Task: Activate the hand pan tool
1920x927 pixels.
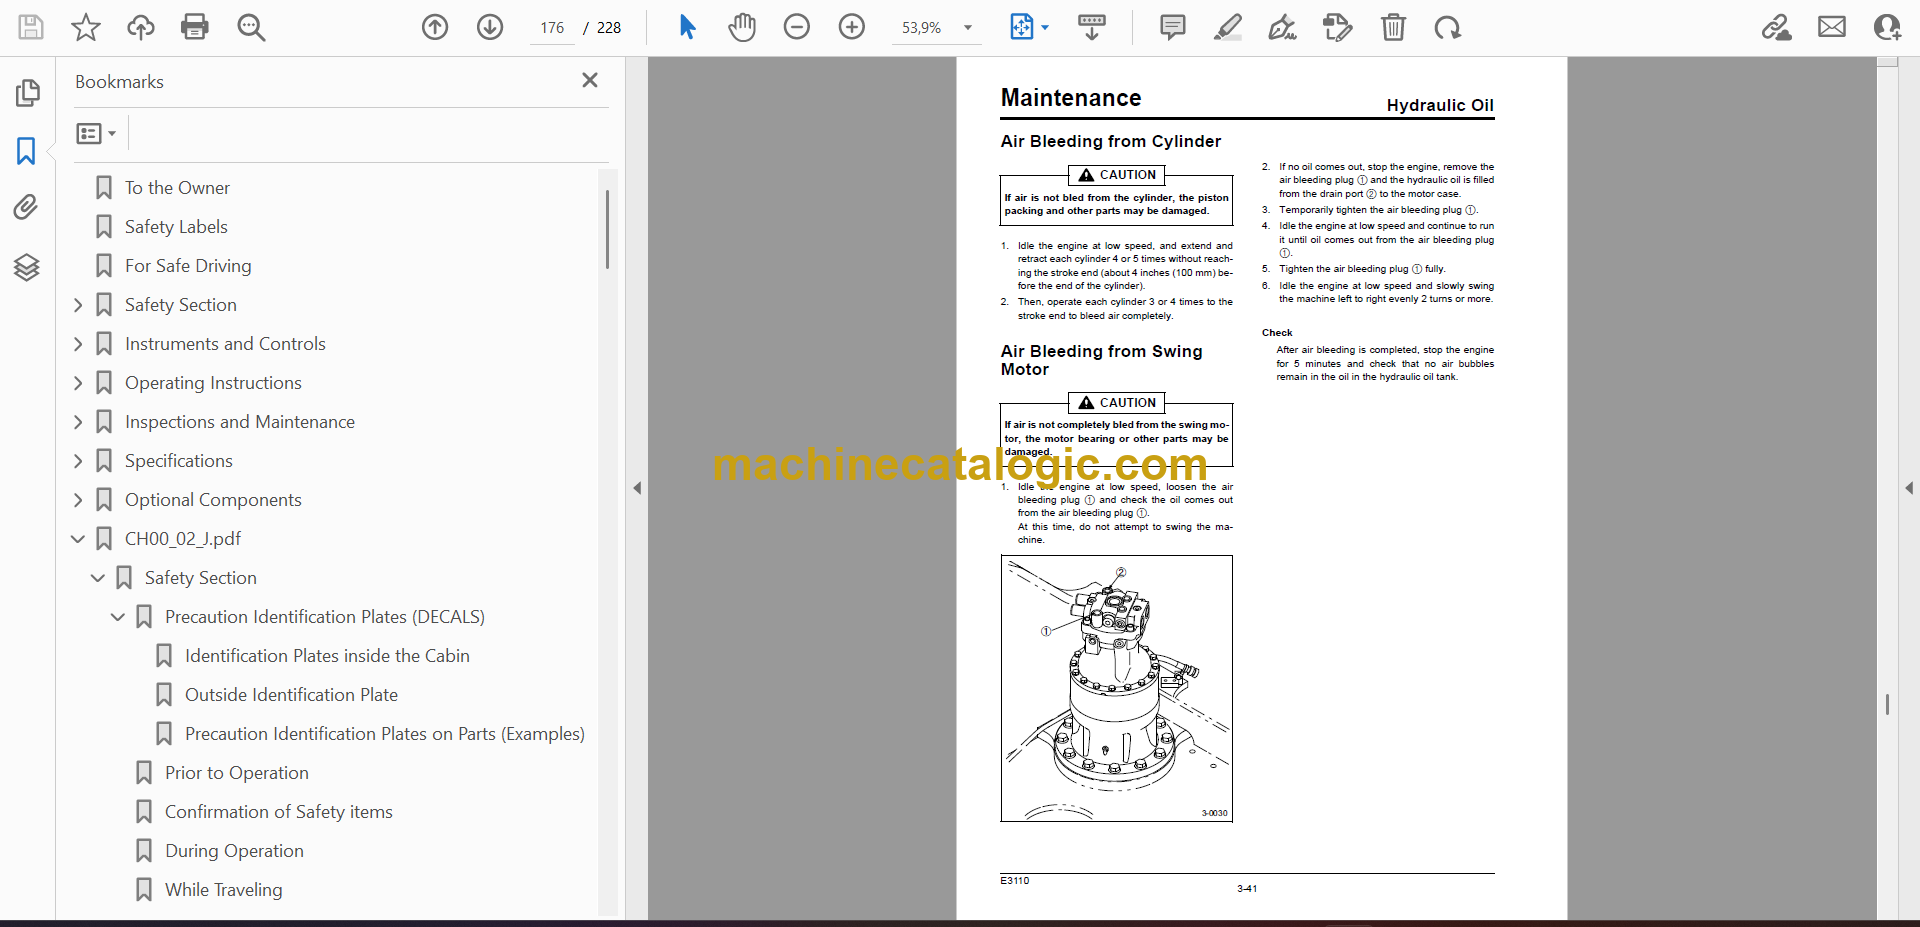Action: (x=742, y=27)
